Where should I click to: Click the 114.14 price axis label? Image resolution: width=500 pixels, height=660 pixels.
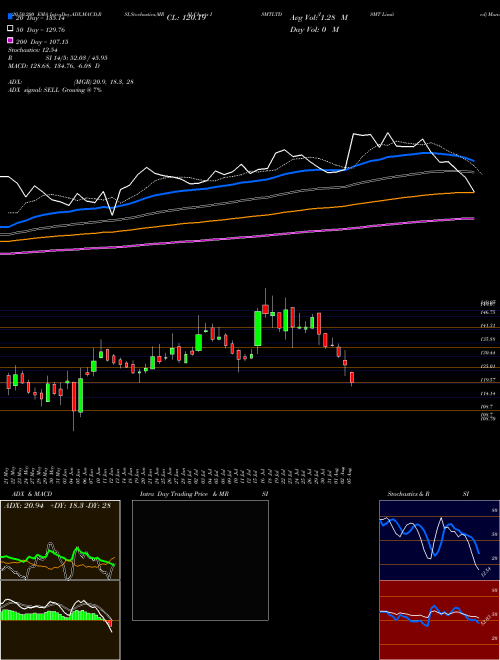488,394
